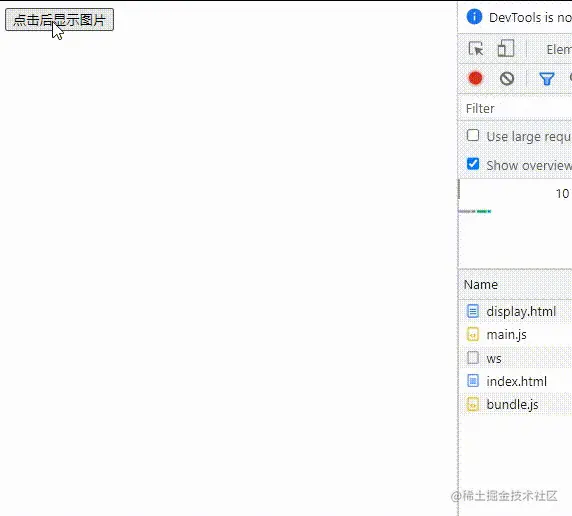Viewport: 572px width, 516px height.
Task: Toggle the network filter funnel icon
Action: (546, 78)
